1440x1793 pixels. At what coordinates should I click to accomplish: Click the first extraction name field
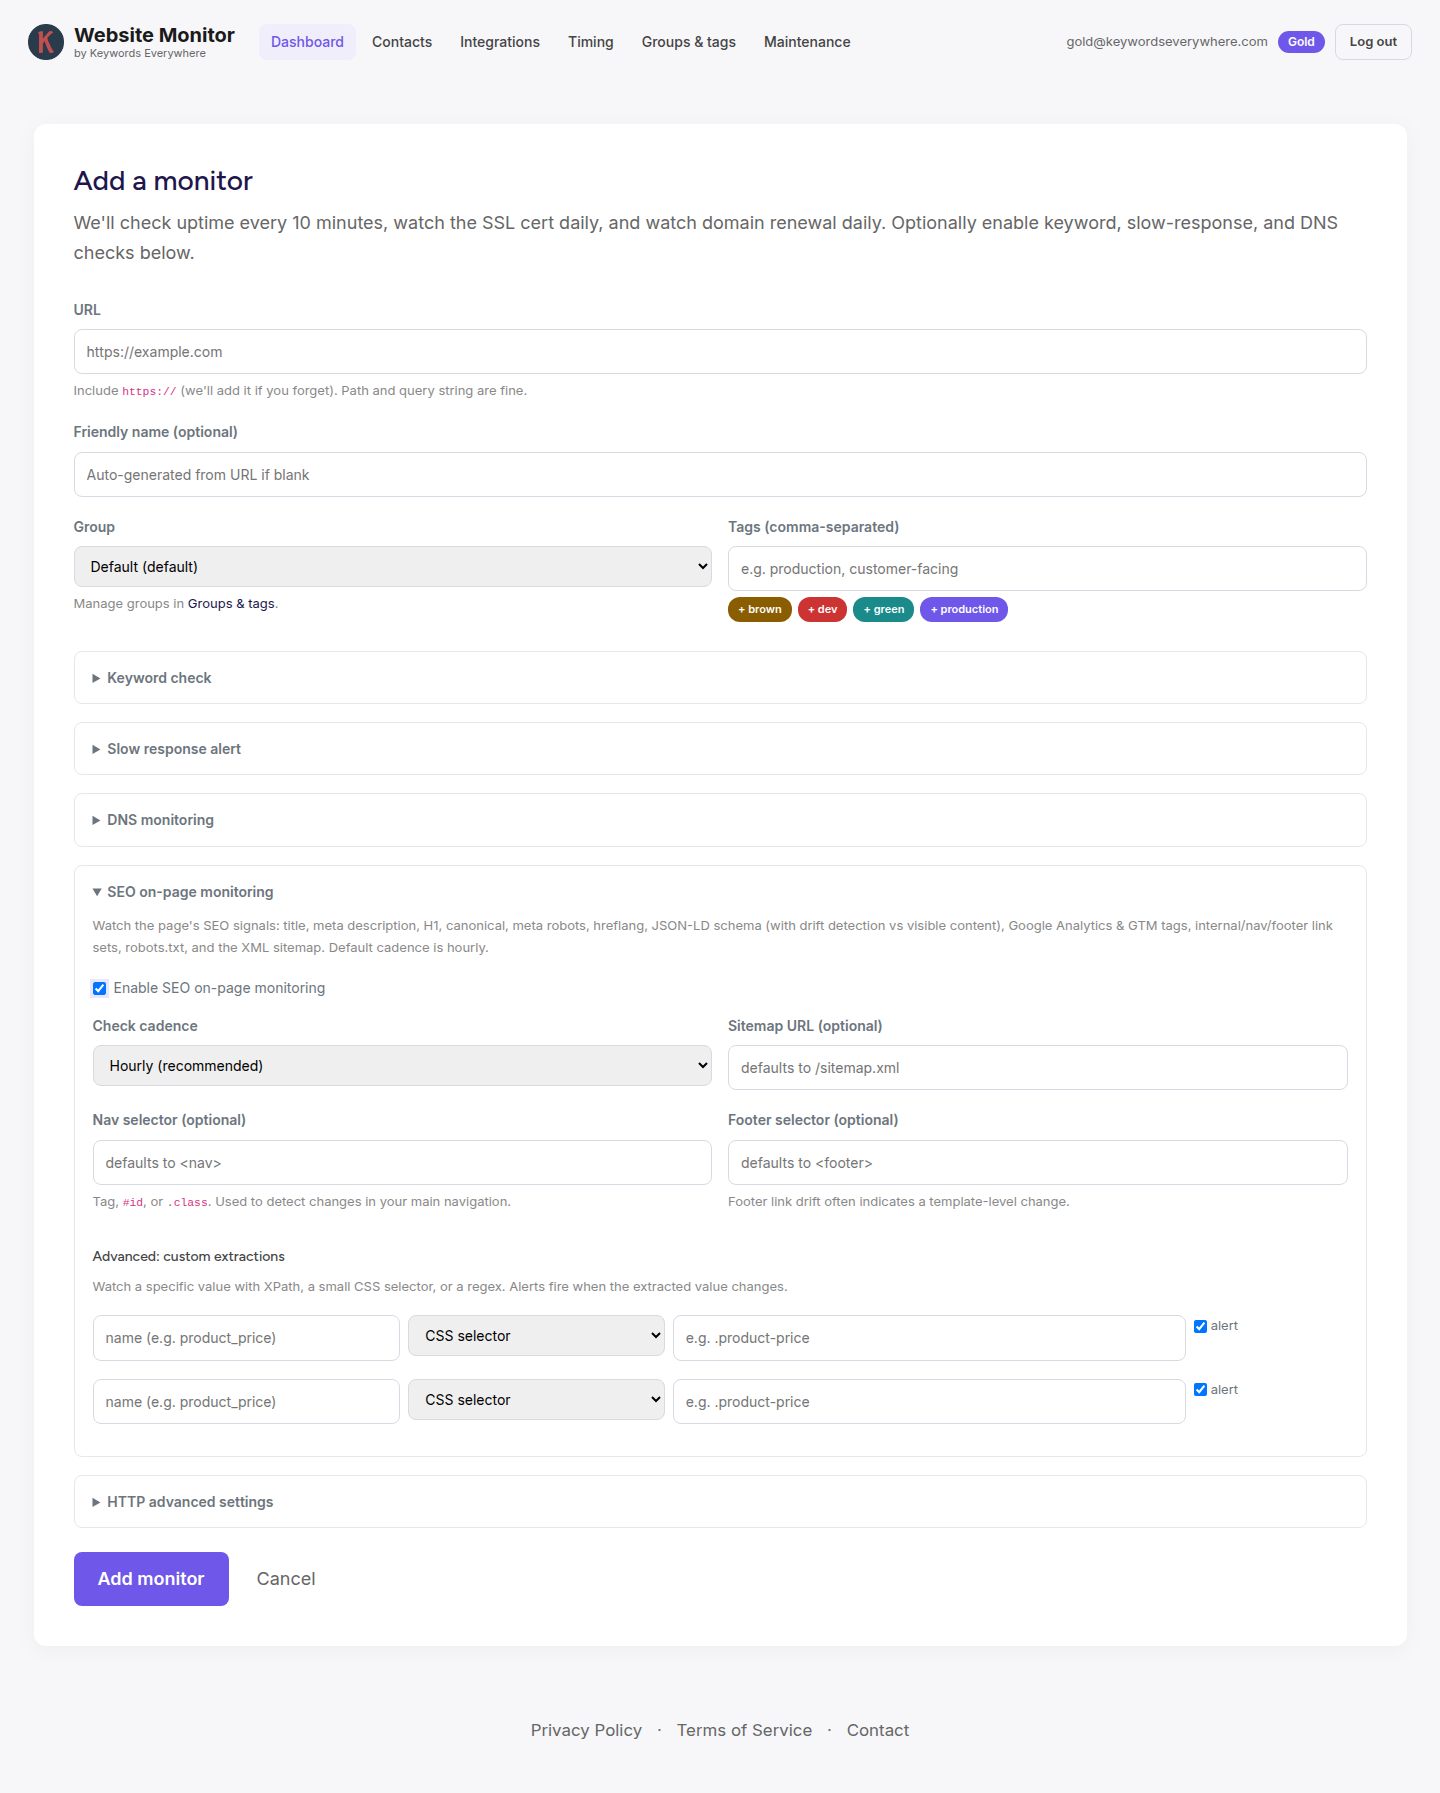246,1338
